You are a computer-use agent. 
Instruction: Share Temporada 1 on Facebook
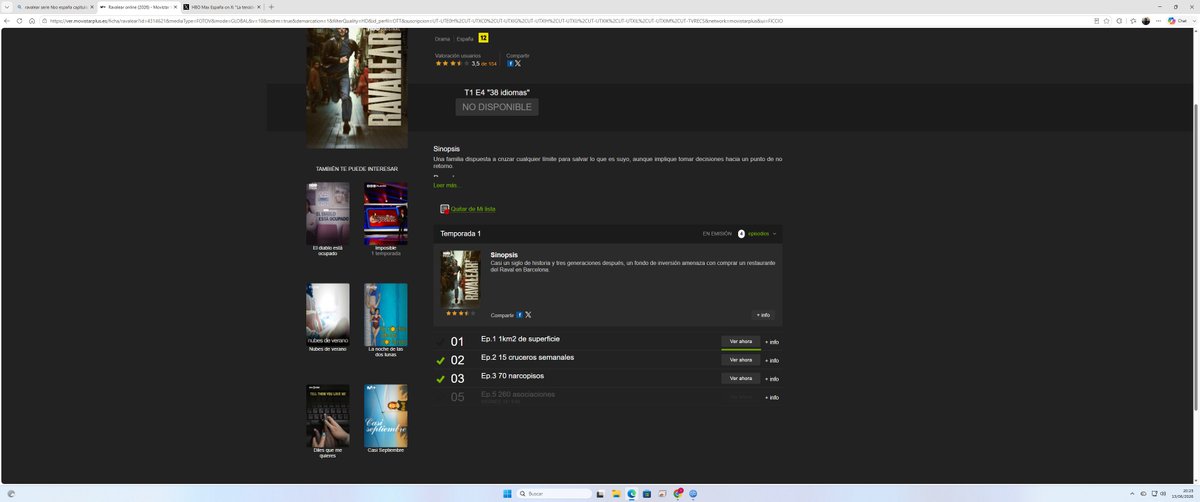520,314
